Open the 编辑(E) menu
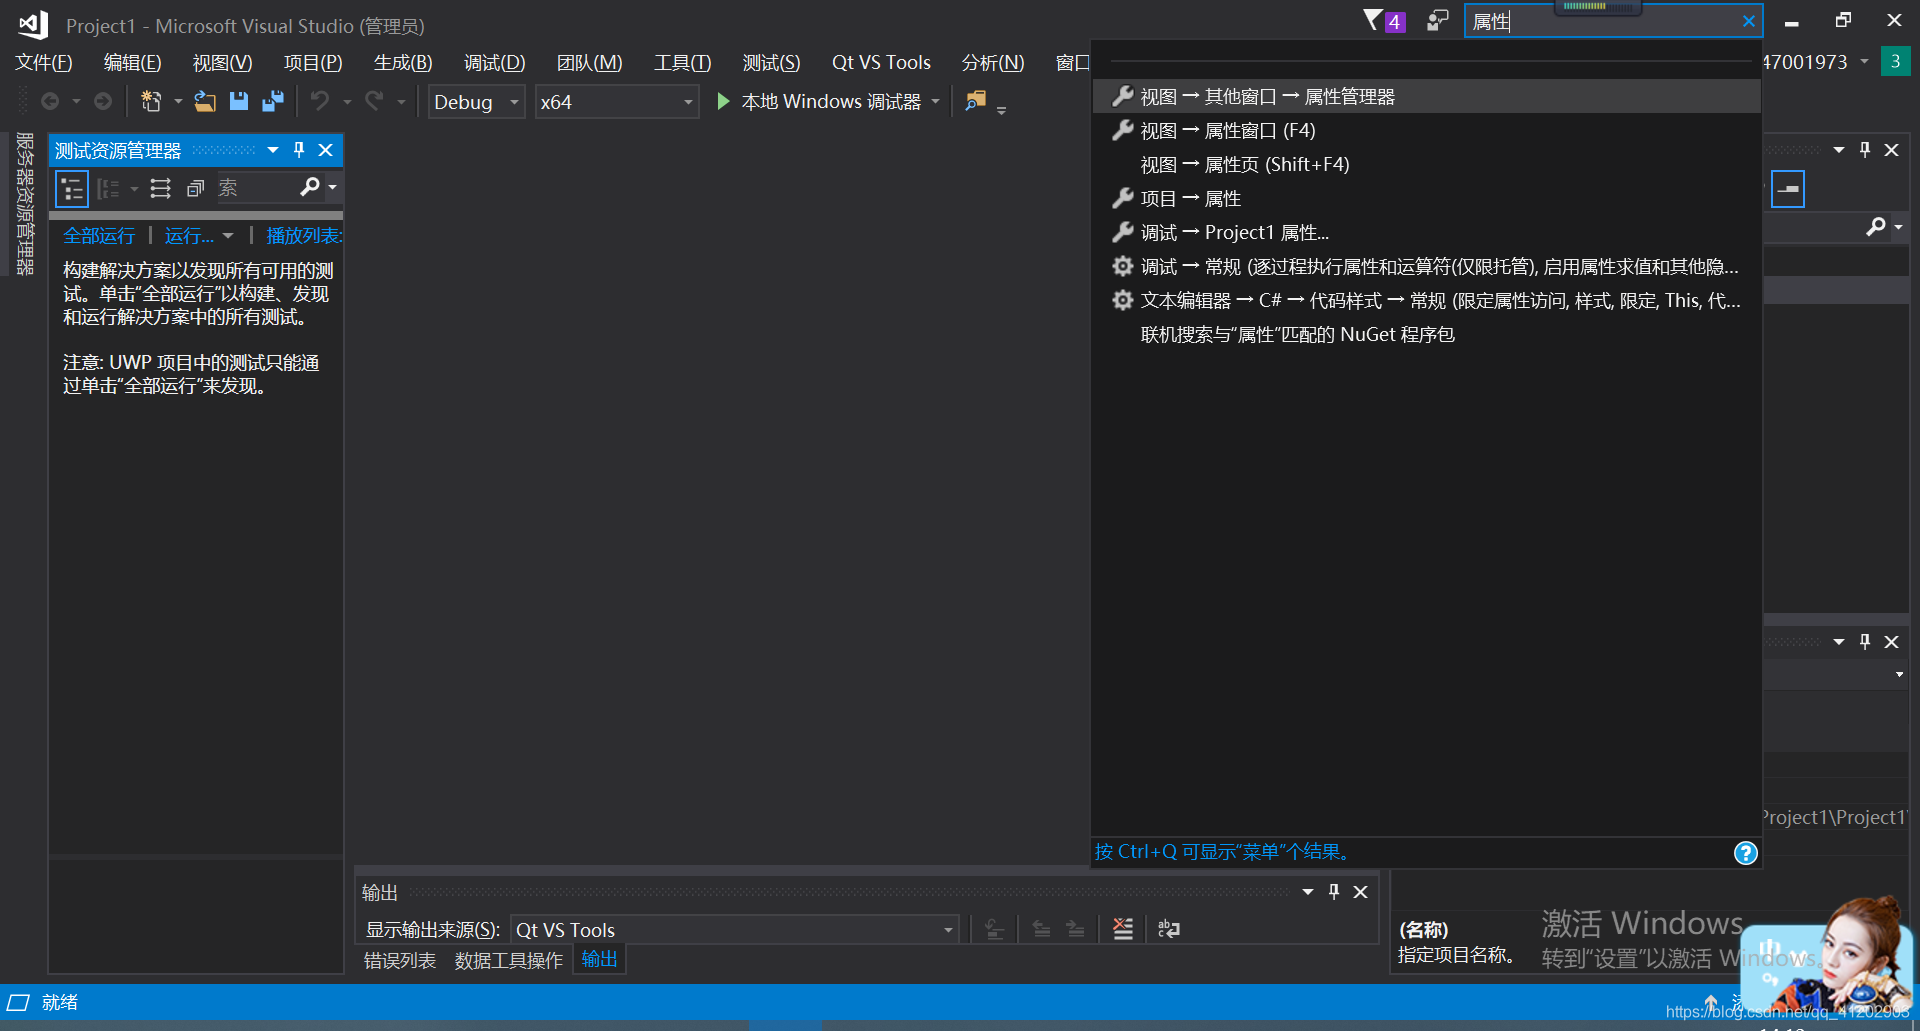 click(133, 63)
